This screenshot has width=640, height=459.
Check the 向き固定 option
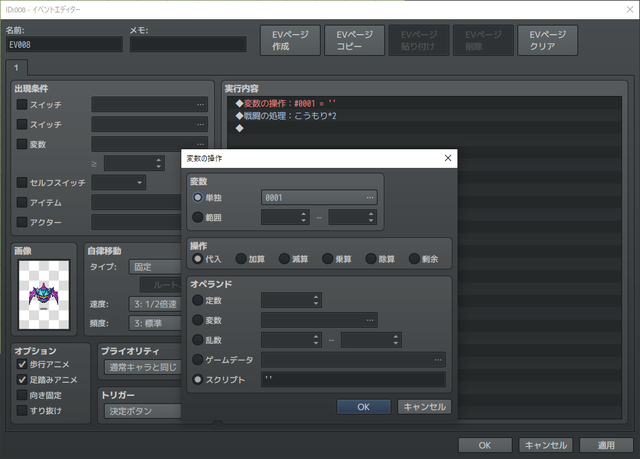click(x=22, y=395)
